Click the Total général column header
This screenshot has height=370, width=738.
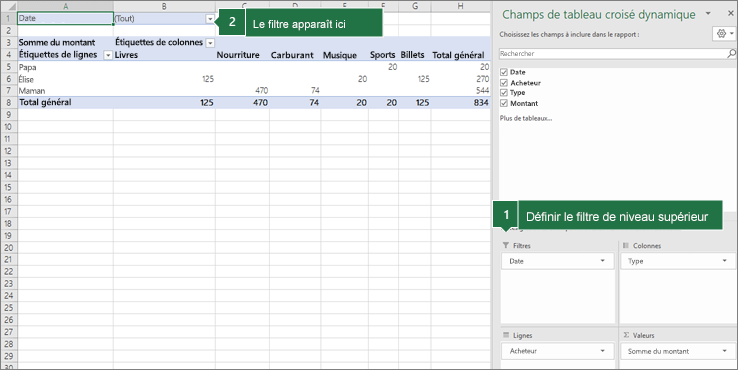coord(458,55)
